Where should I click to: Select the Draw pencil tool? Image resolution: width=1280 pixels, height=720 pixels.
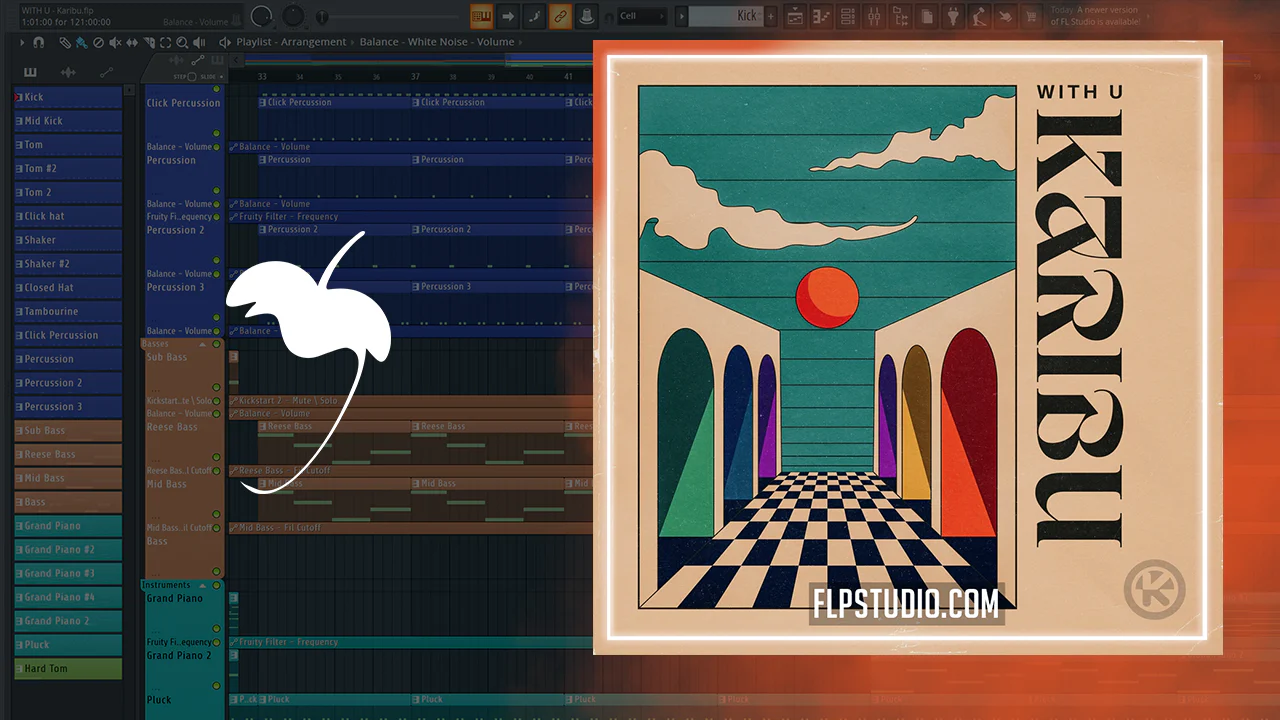coord(65,43)
